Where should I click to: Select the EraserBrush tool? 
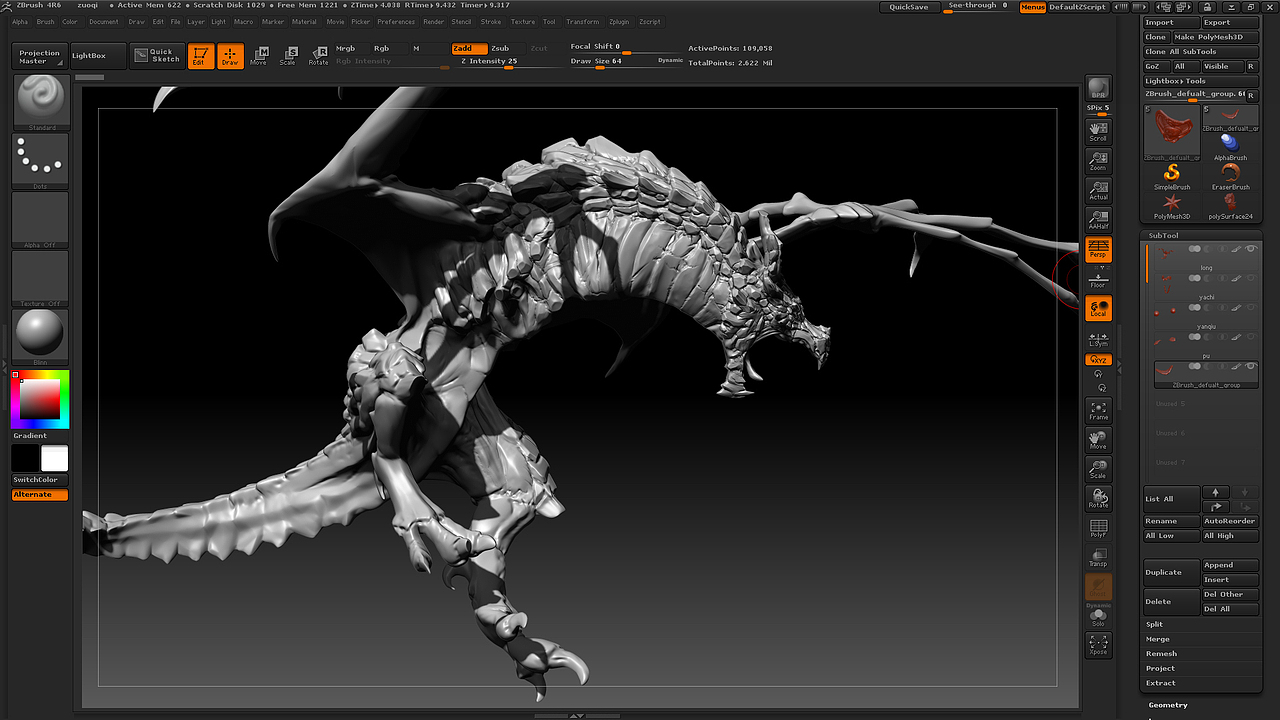pos(1230,176)
